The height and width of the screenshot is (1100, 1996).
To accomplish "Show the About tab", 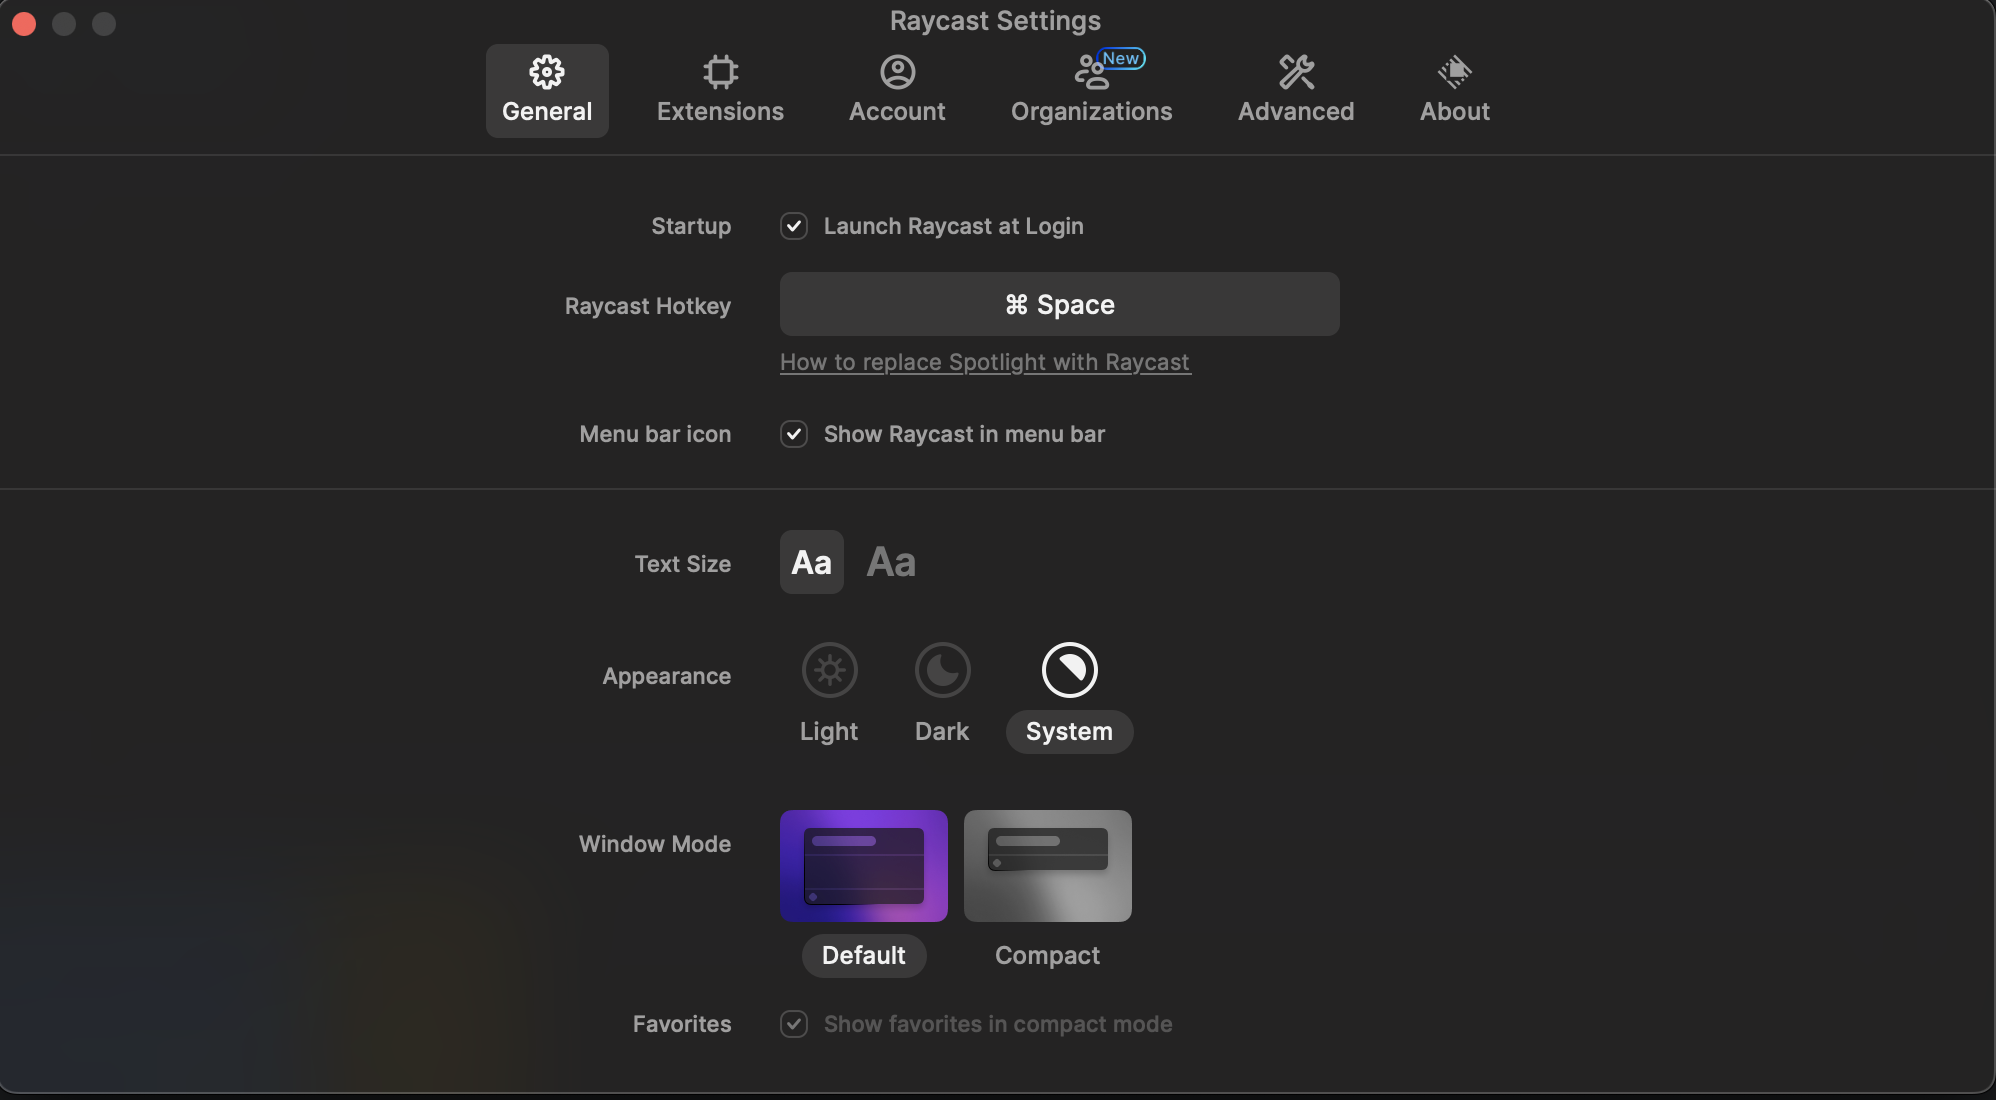I will (x=1455, y=90).
